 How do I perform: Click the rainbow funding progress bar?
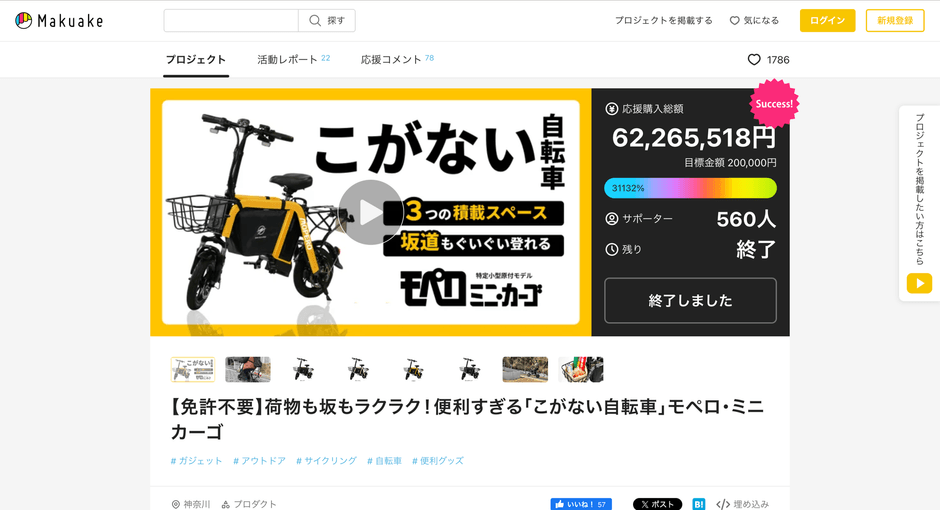(x=690, y=188)
